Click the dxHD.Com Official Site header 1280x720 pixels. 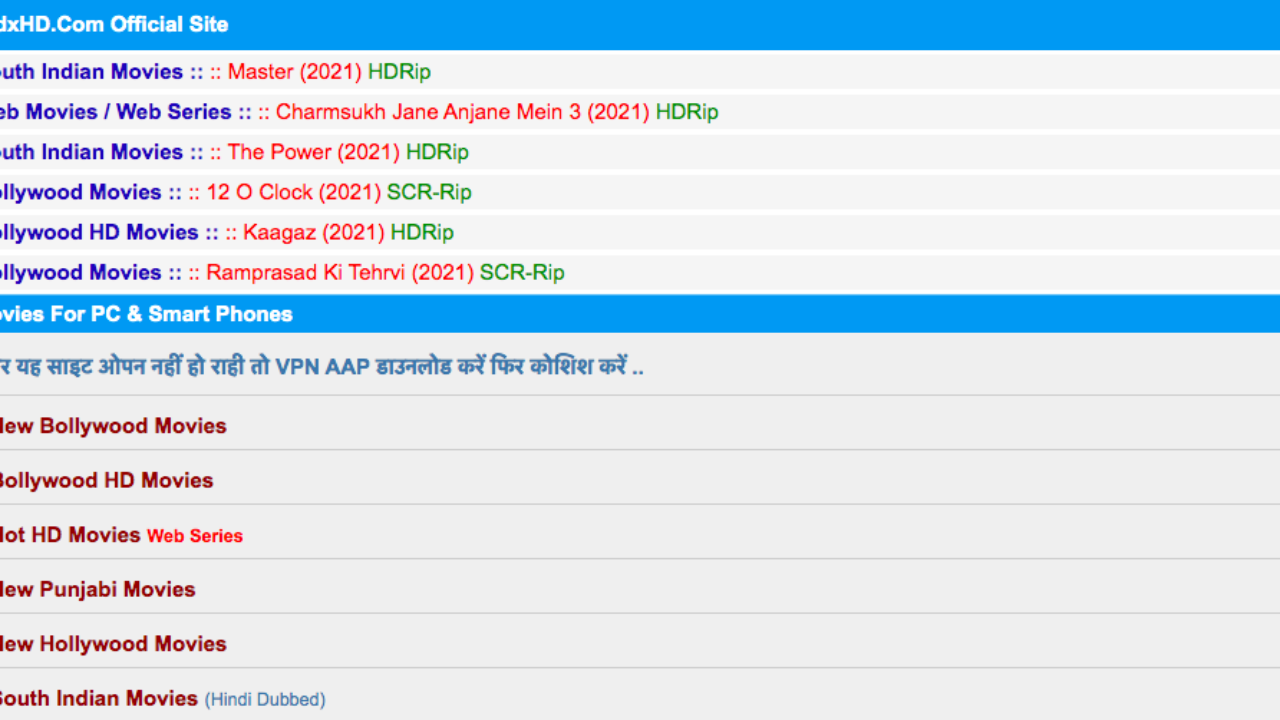pyautogui.click(x=114, y=24)
